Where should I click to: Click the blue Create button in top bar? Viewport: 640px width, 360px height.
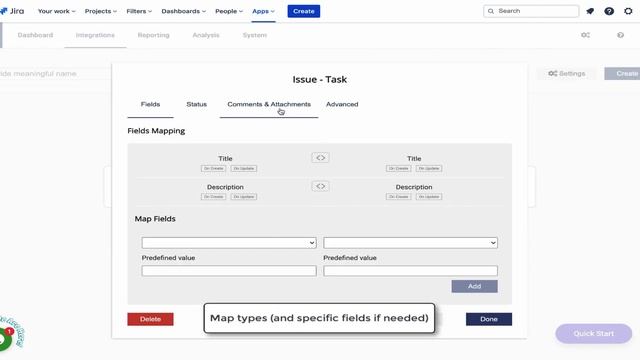pos(304,11)
